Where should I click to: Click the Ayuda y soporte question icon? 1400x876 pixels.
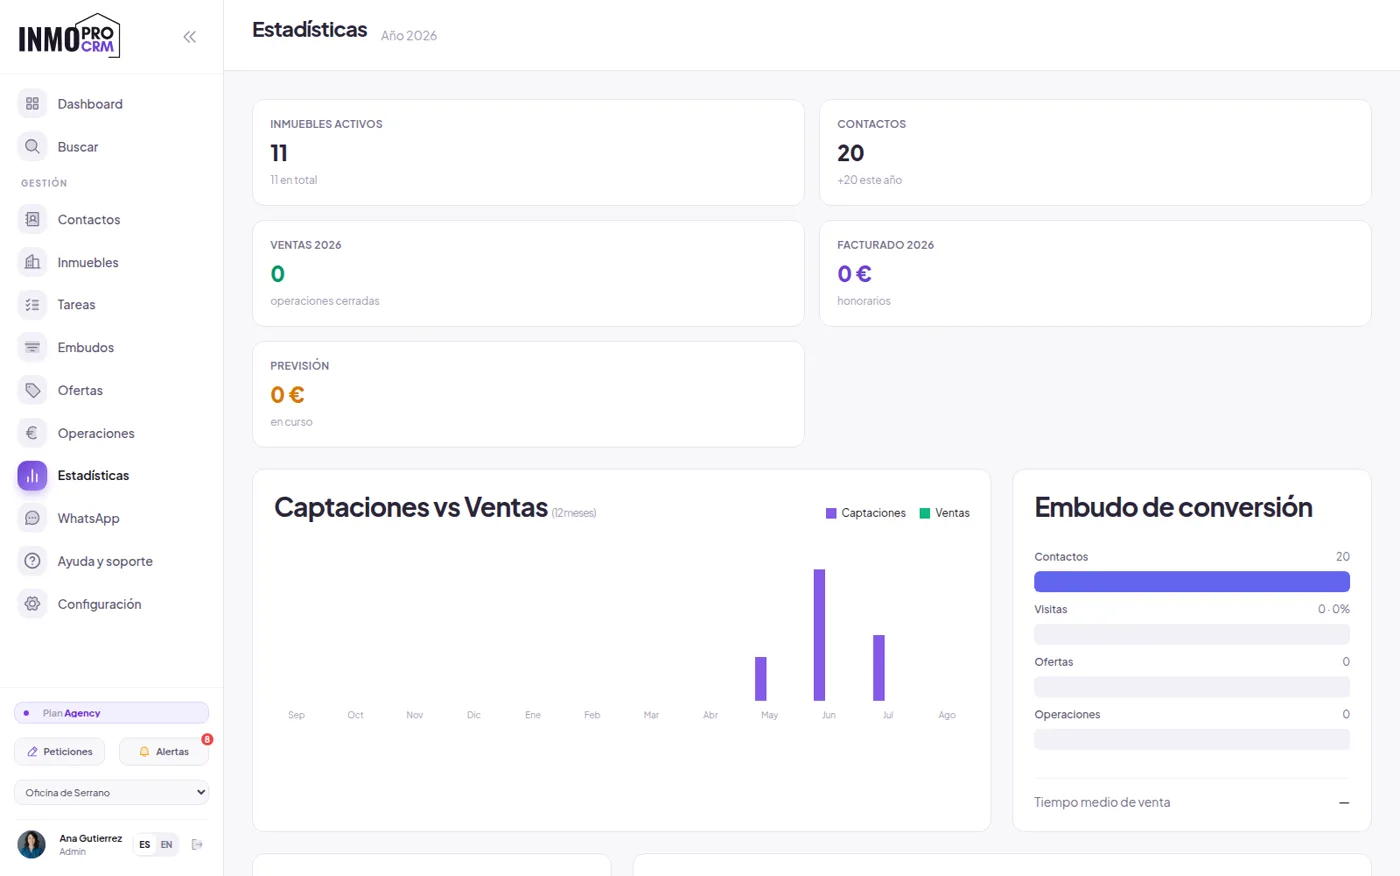coord(32,561)
